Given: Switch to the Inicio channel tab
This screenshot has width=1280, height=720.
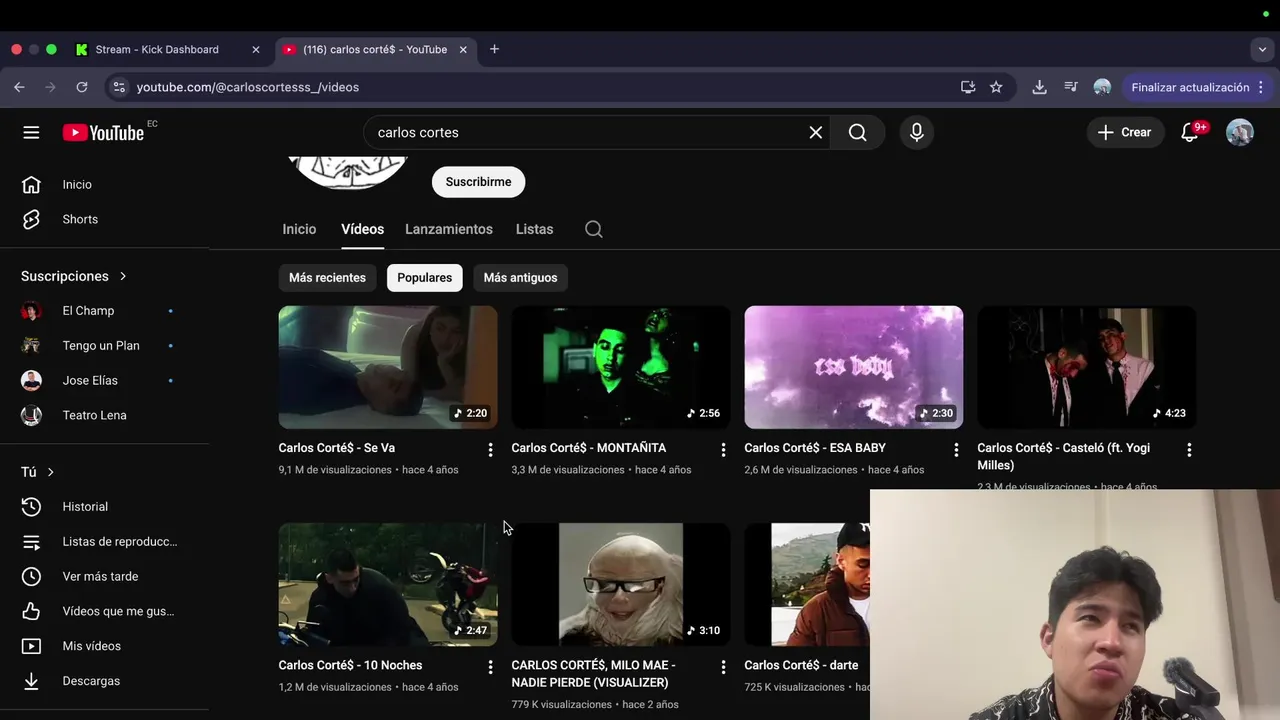Looking at the screenshot, I should [x=299, y=229].
